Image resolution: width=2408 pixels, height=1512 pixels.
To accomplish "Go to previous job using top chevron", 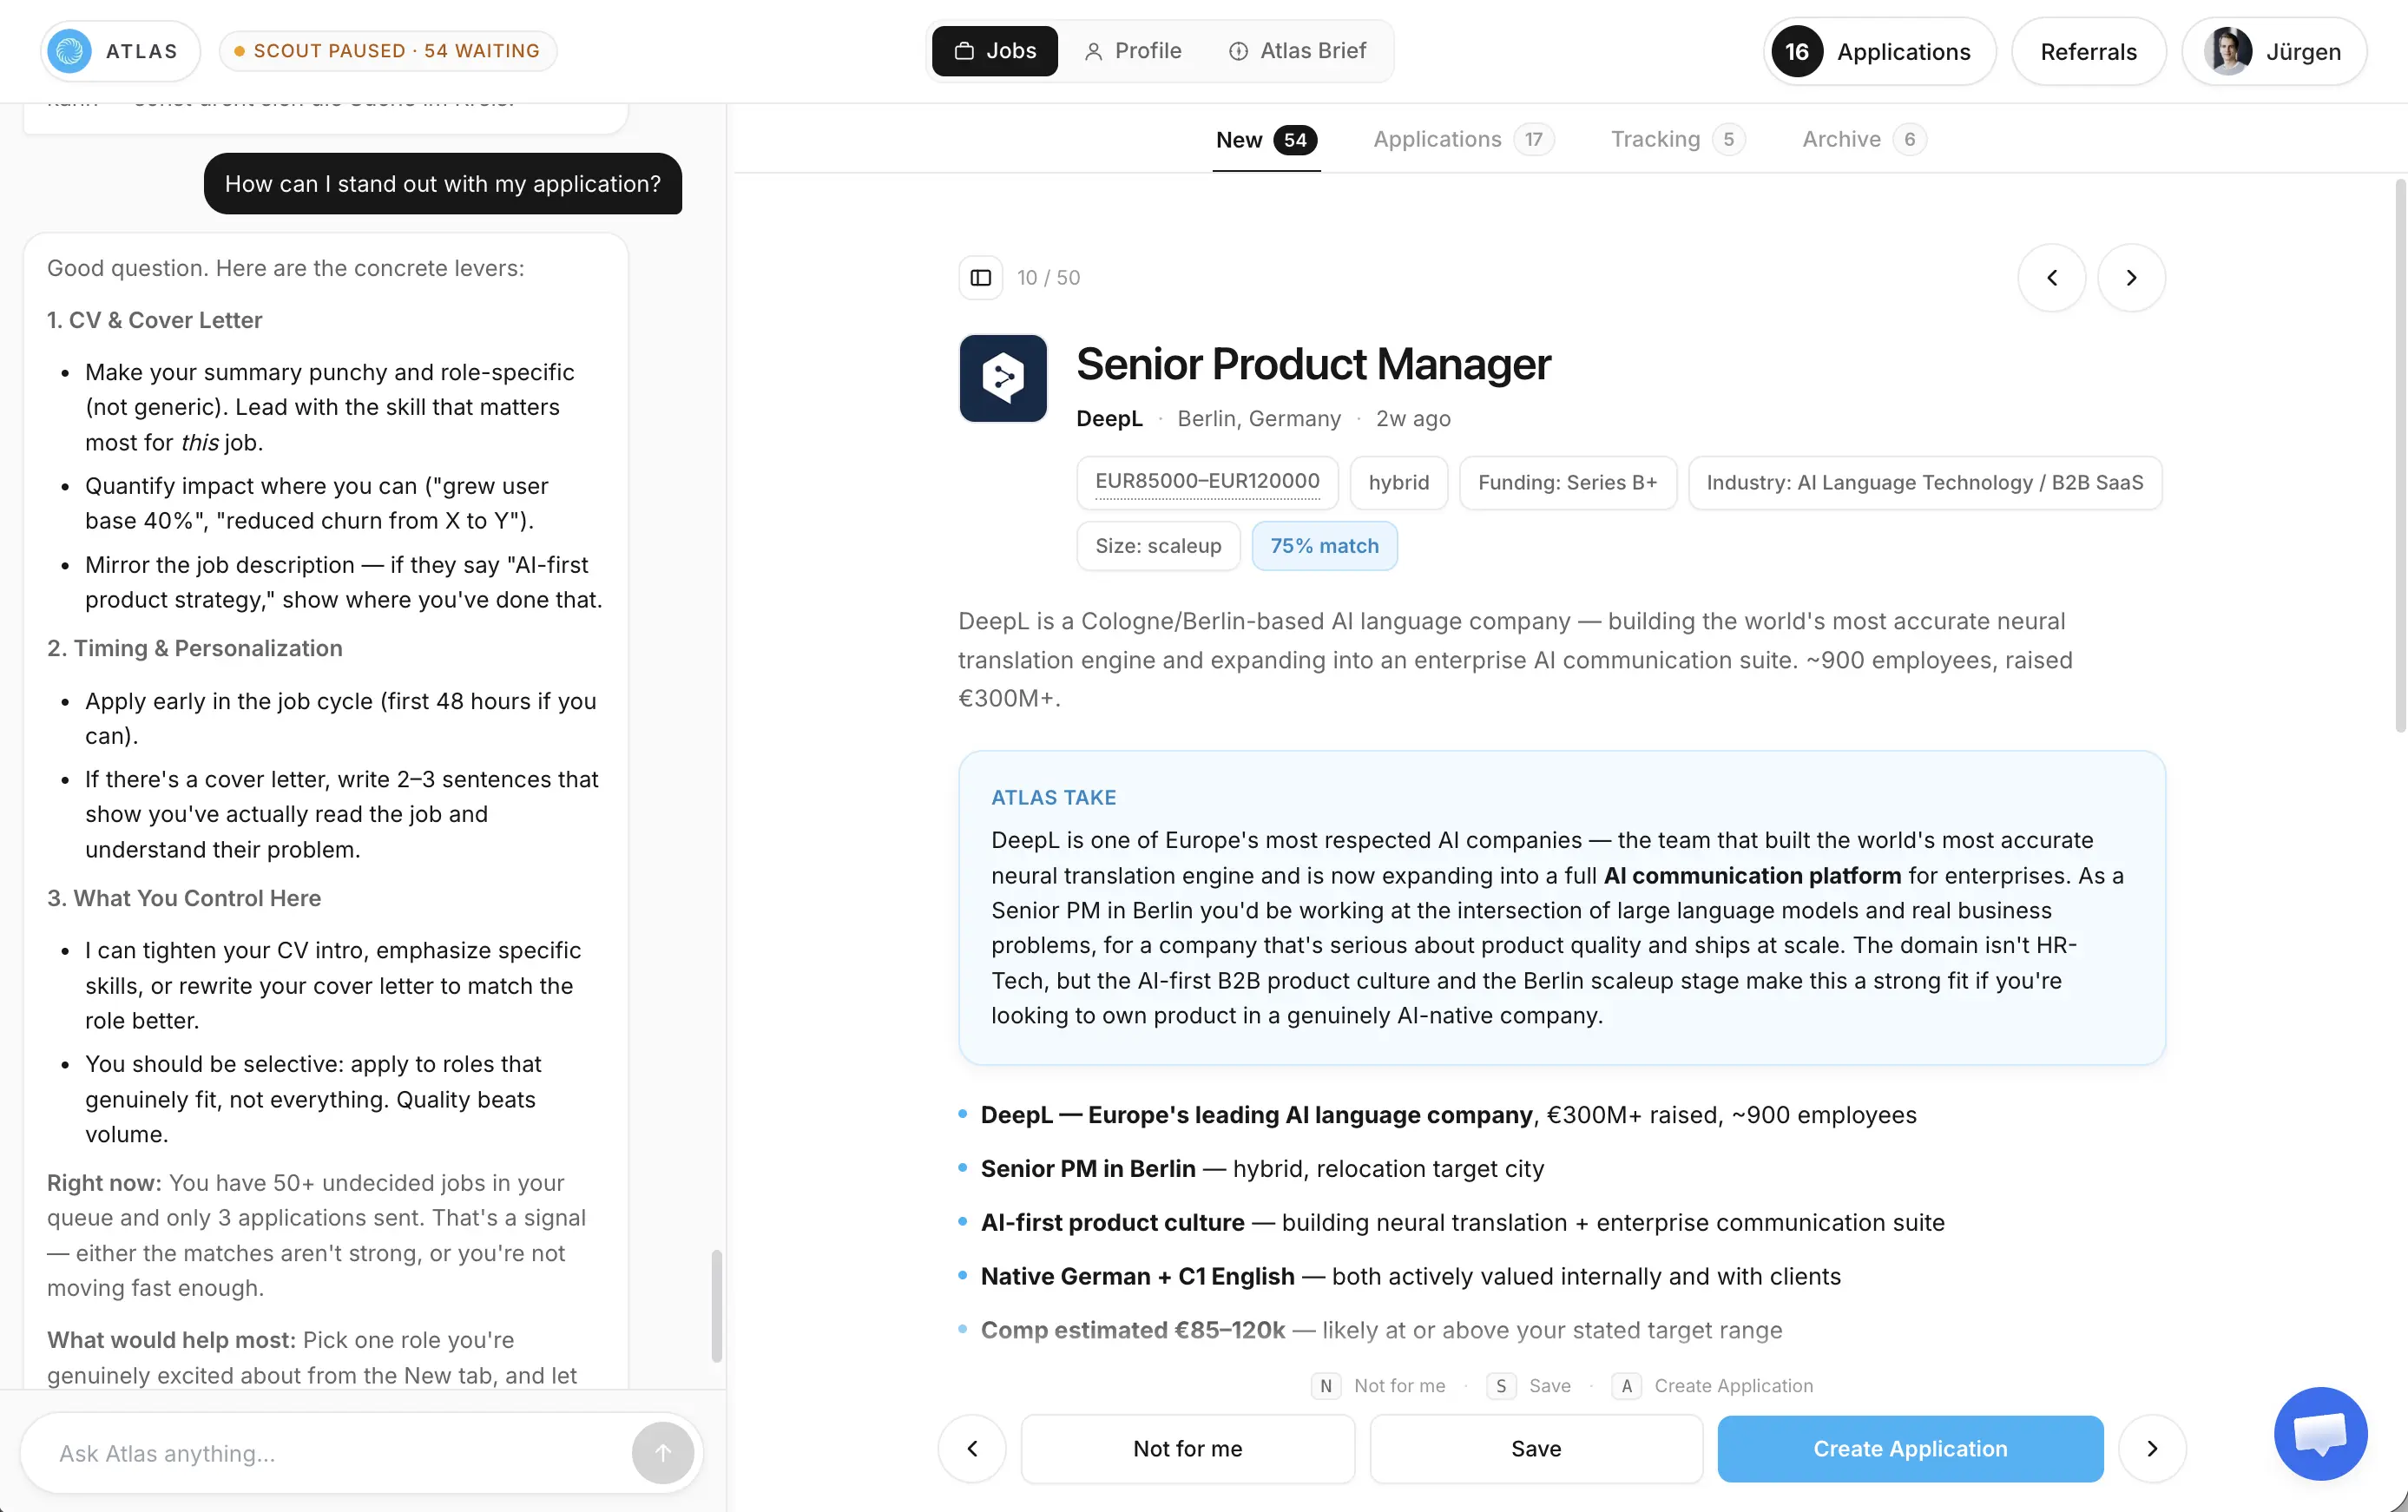I will pyautogui.click(x=2052, y=278).
